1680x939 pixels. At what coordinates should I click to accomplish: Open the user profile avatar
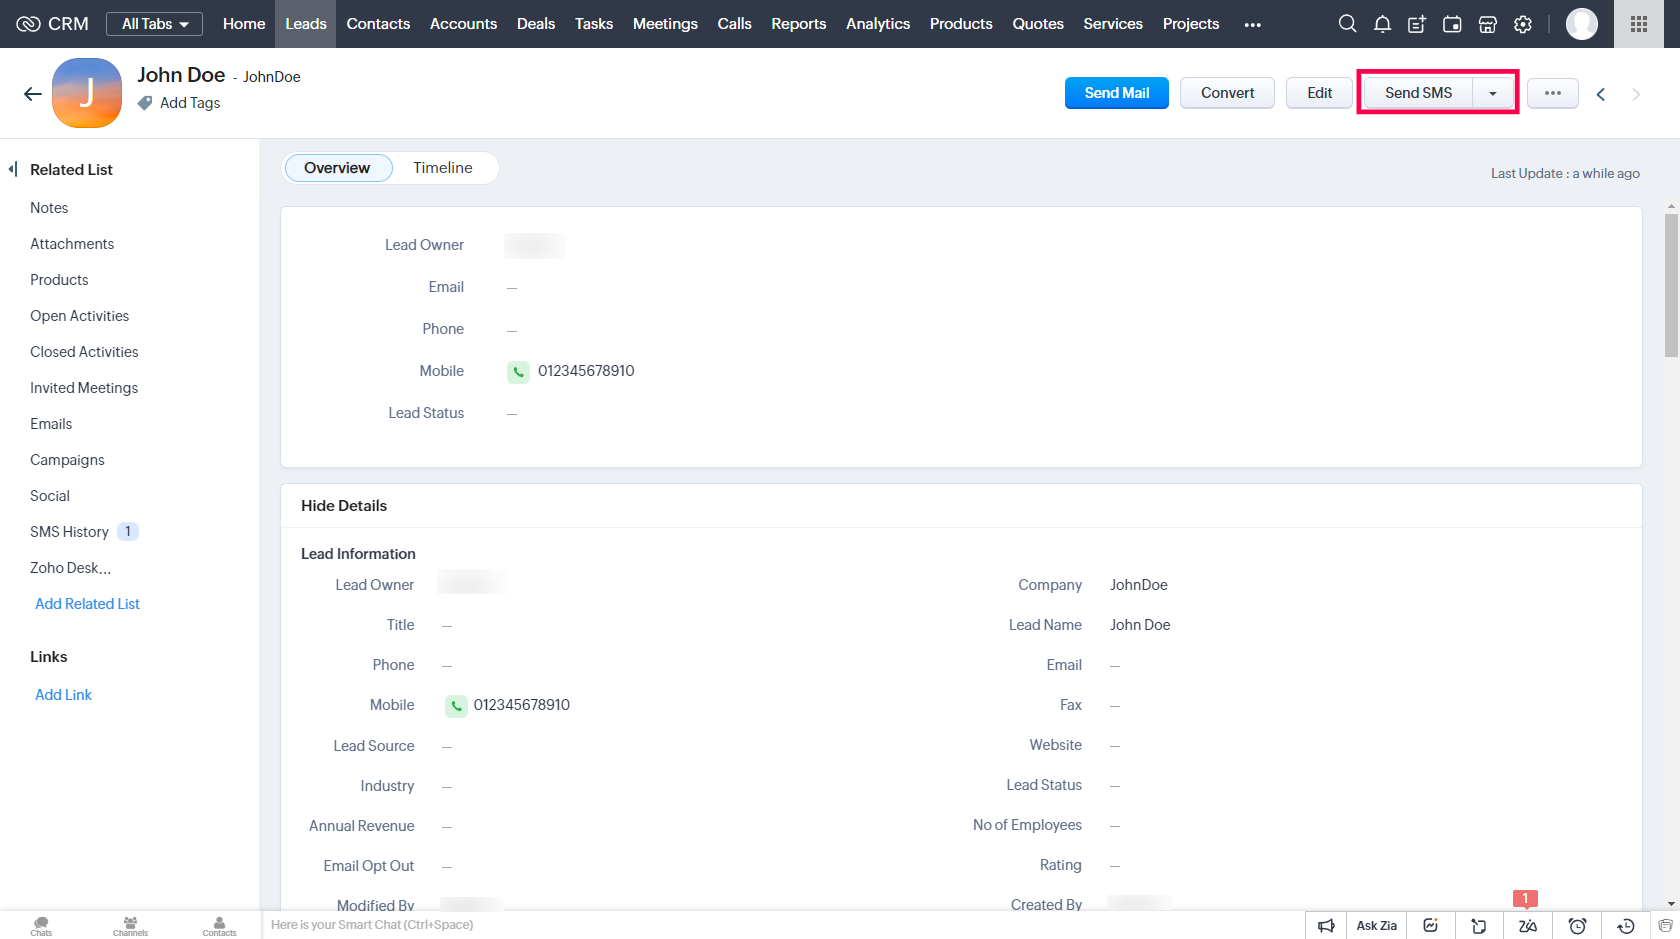click(x=1582, y=24)
